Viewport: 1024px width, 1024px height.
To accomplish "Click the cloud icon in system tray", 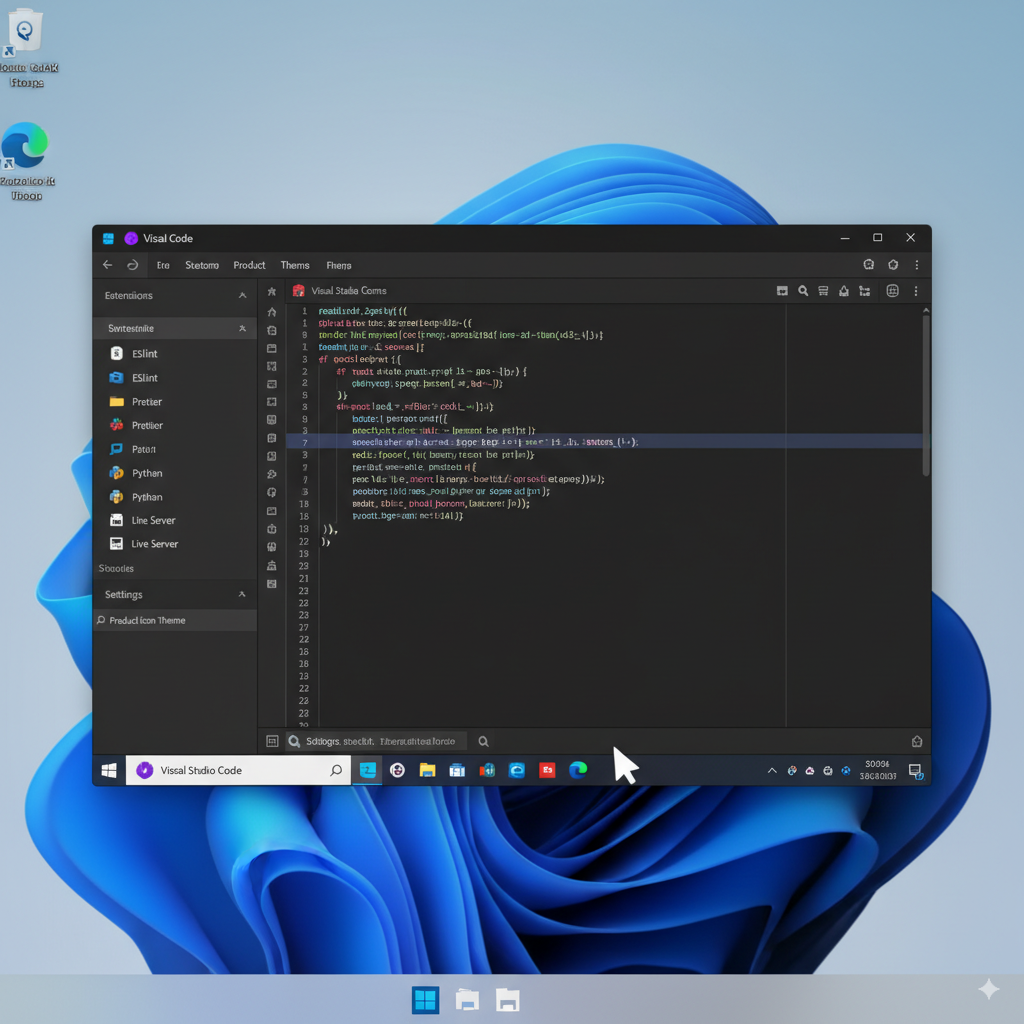I will click(810, 771).
